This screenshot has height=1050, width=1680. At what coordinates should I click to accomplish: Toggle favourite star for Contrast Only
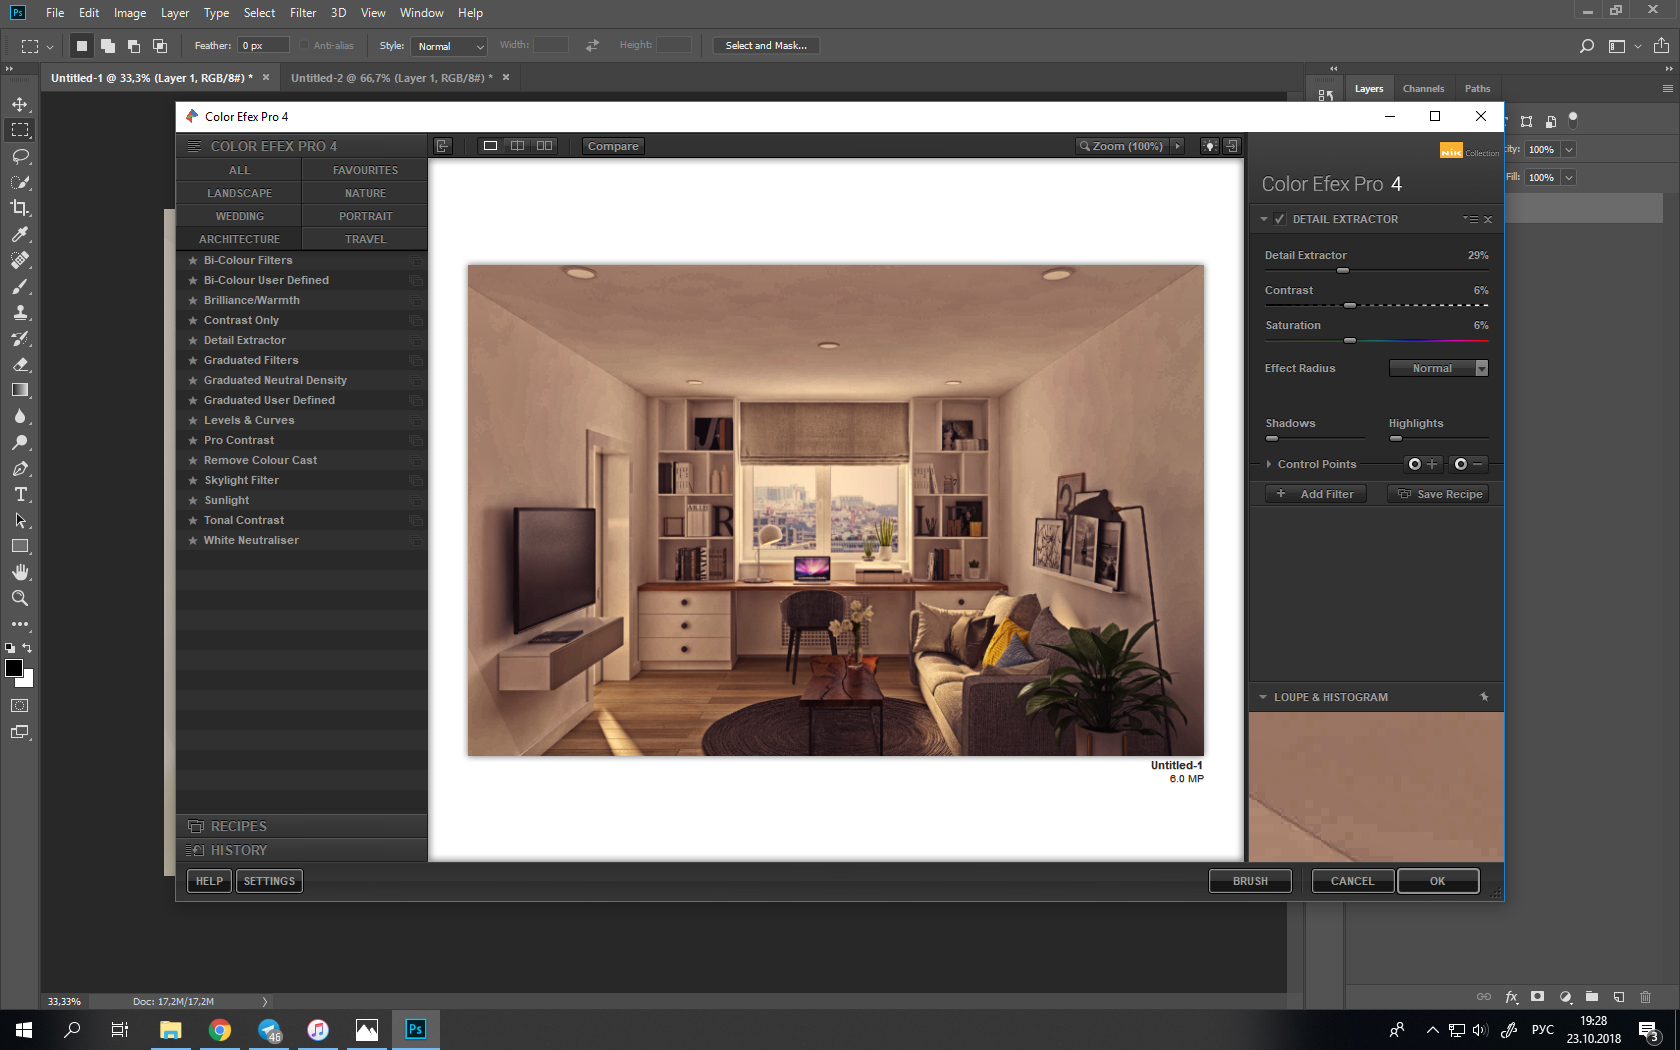193,320
